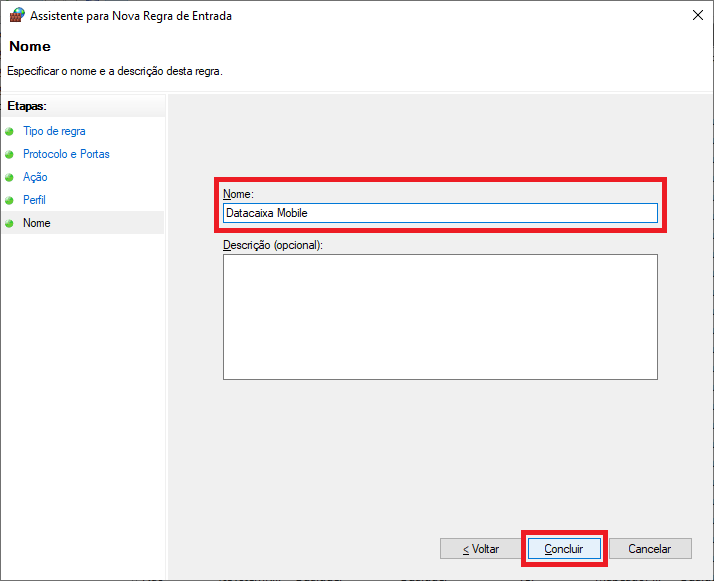714x581 pixels.
Task: Cancel the new inbound rule wizard
Action: (x=649, y=549)
